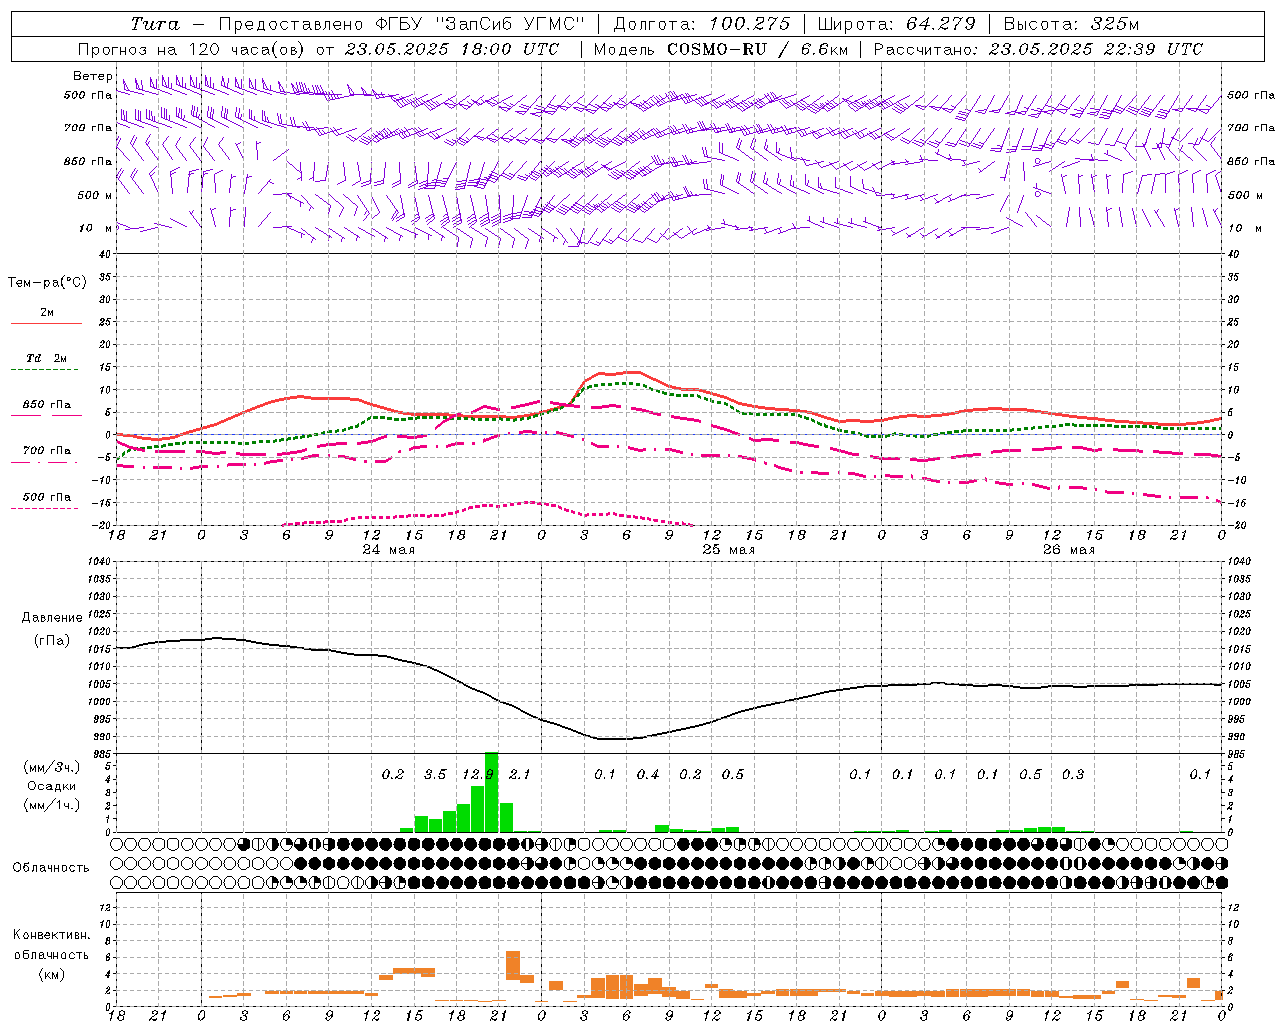
Task: Click the "24 мая" date label
Action: (389, 550)
